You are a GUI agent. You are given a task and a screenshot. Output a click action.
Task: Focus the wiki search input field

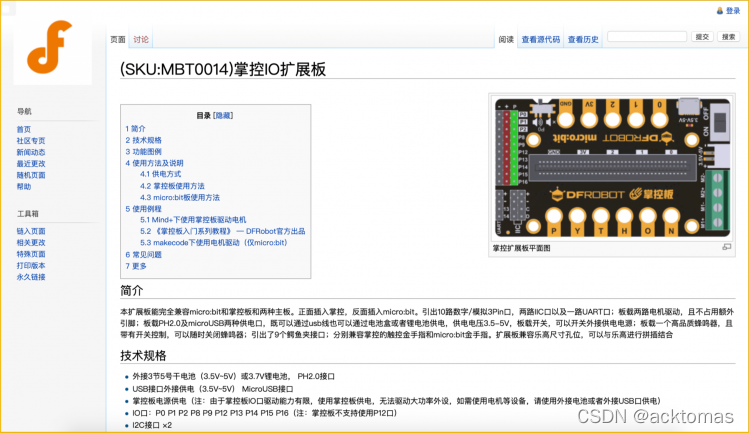(647, 37)
